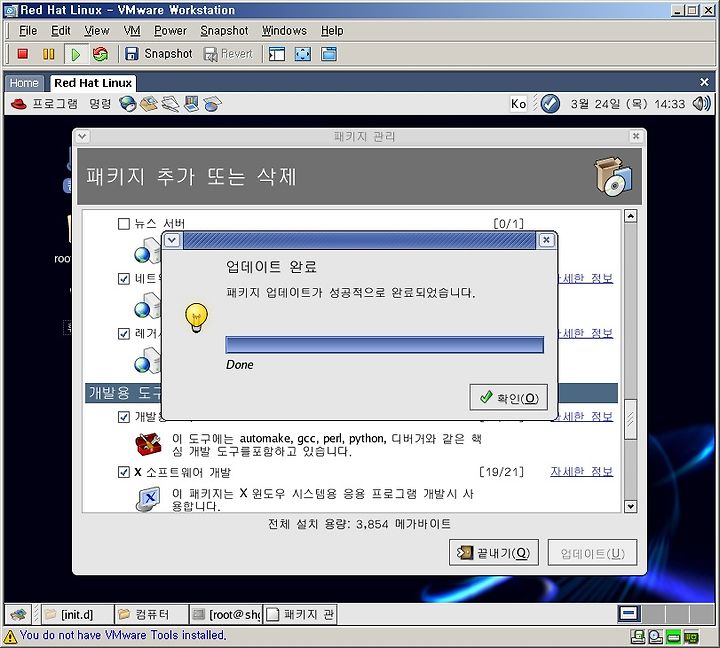720x648 pixels.
Task: Take a snapshot with Snapshot button
Action: point(159,54)
